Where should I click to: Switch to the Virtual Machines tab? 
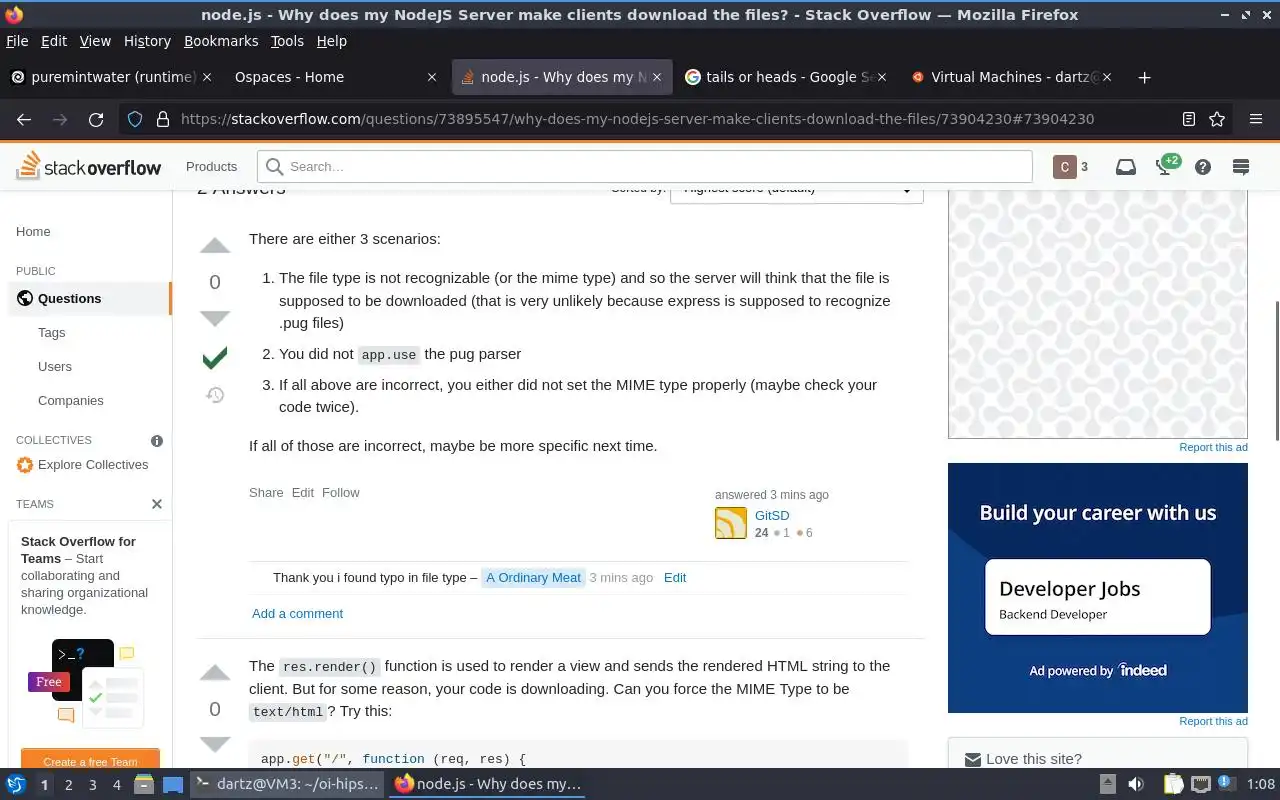pyautogui.click(x=1012, y=77)
